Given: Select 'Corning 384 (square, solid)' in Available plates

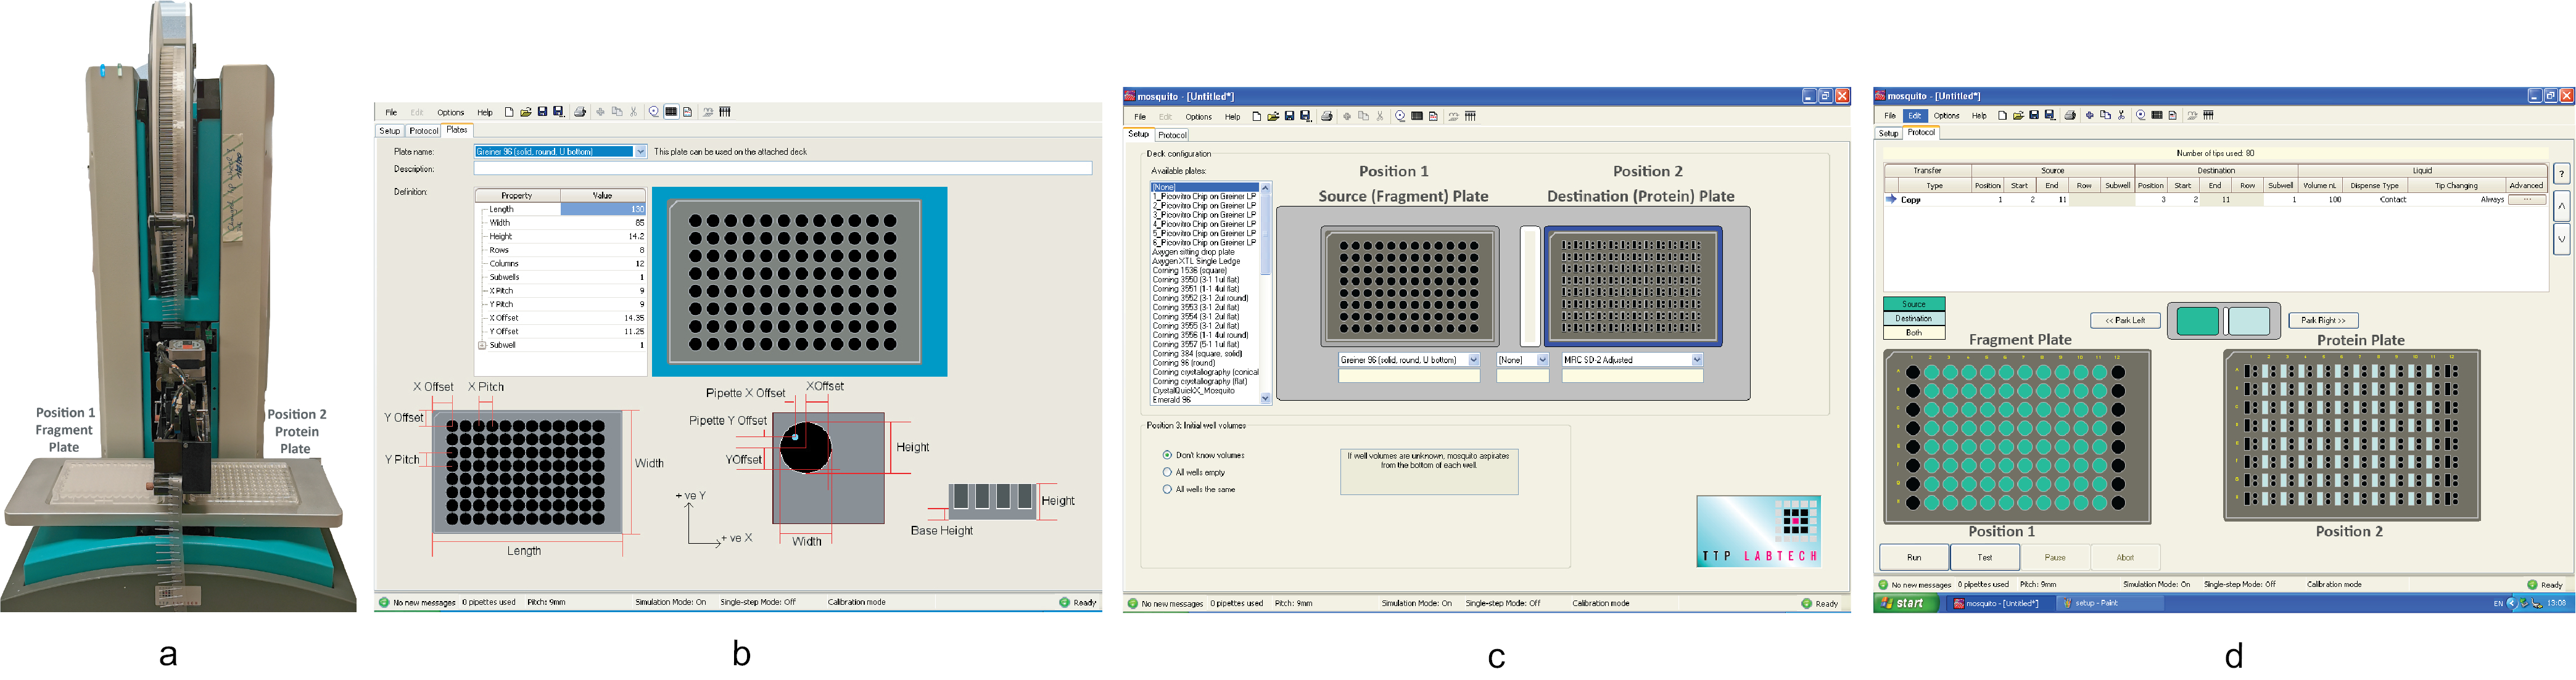Looking at the screenshot, I should point(1197,354).
